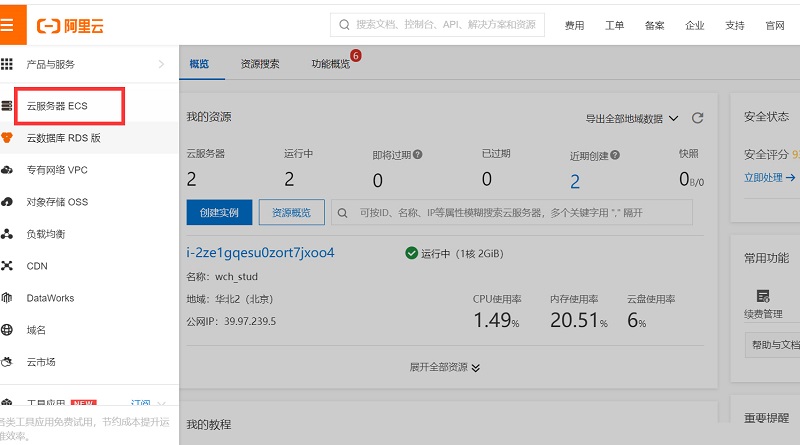Screen dimensions: 800x445
Task: Click the 创建实例 button
Action: (x=219, y=212)
